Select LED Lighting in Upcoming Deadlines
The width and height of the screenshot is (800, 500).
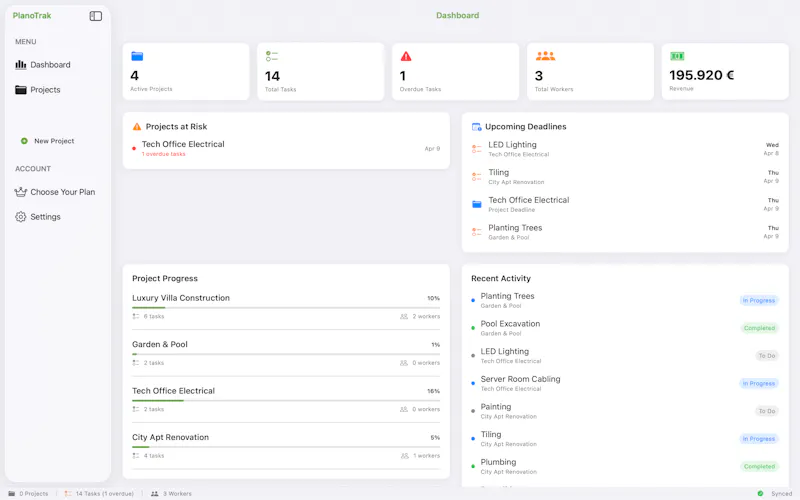[625, 149]
